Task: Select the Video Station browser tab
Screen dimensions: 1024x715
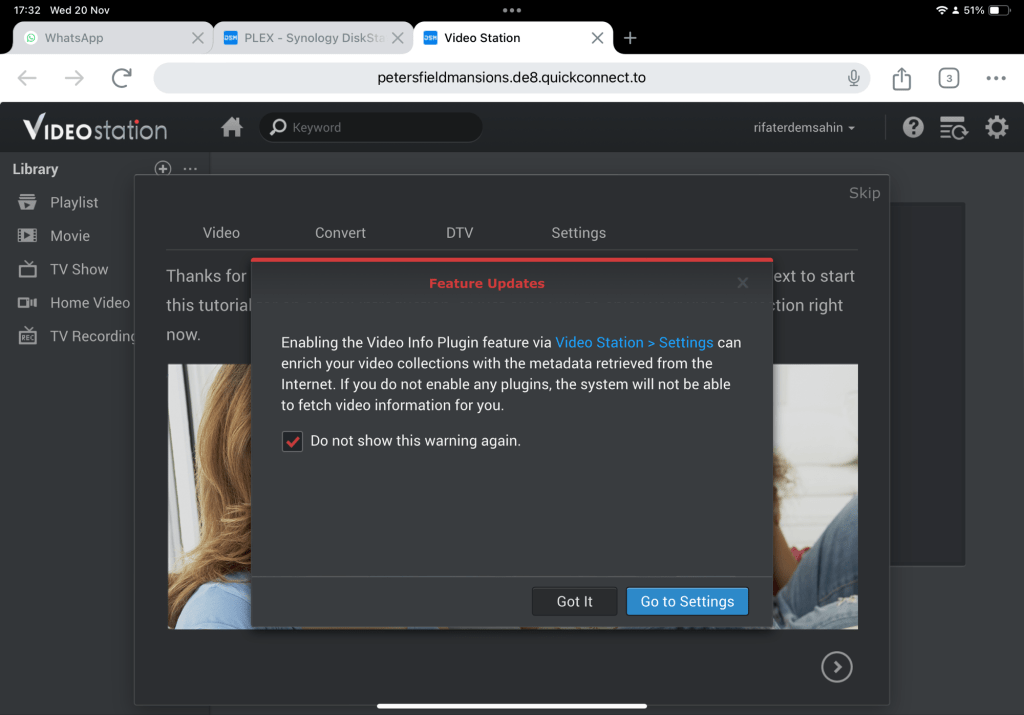Action: [x=513, y=38]
